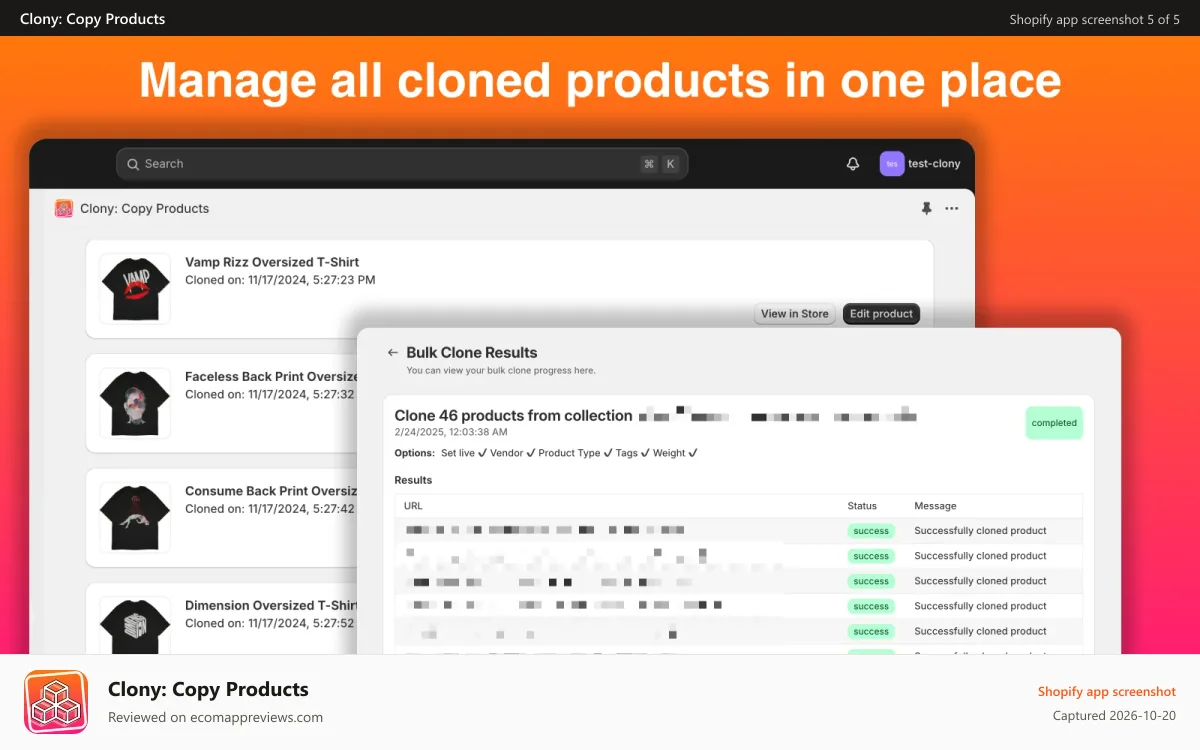
Task: Click the 2/24/2025, 12:03:38 AM timestamp
Action: tap(451, 432)
